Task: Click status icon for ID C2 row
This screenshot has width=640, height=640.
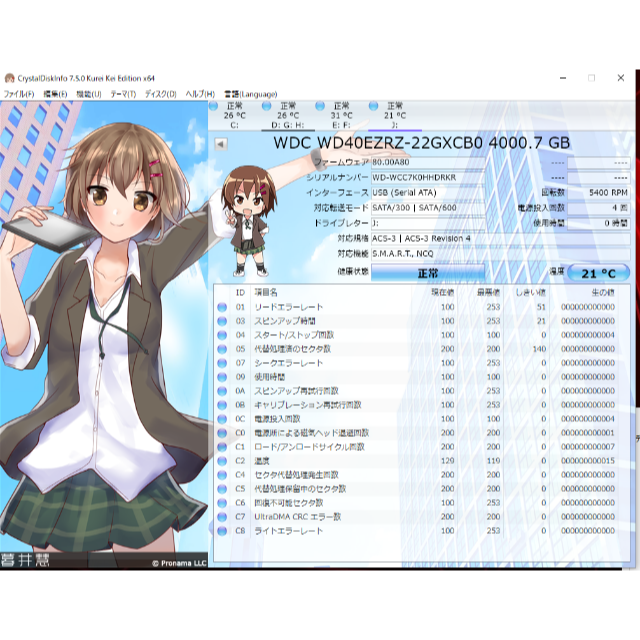Action: (x=222, y=461)
